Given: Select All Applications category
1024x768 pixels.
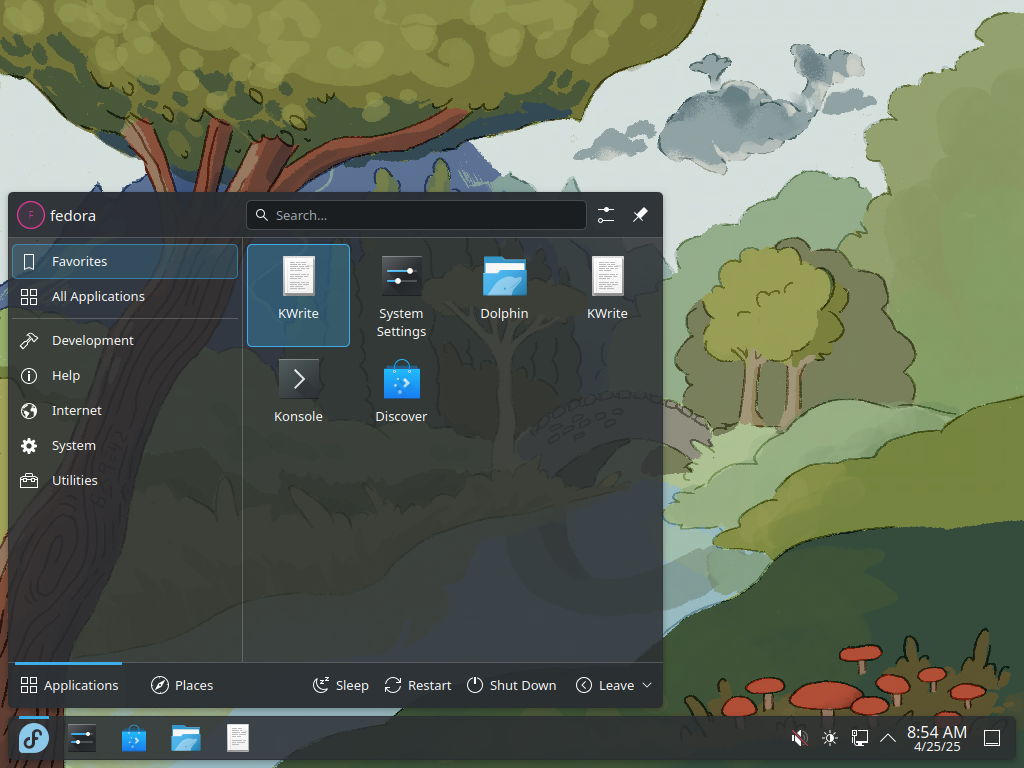Looking at the screenshot, I should tap(125, 296).
